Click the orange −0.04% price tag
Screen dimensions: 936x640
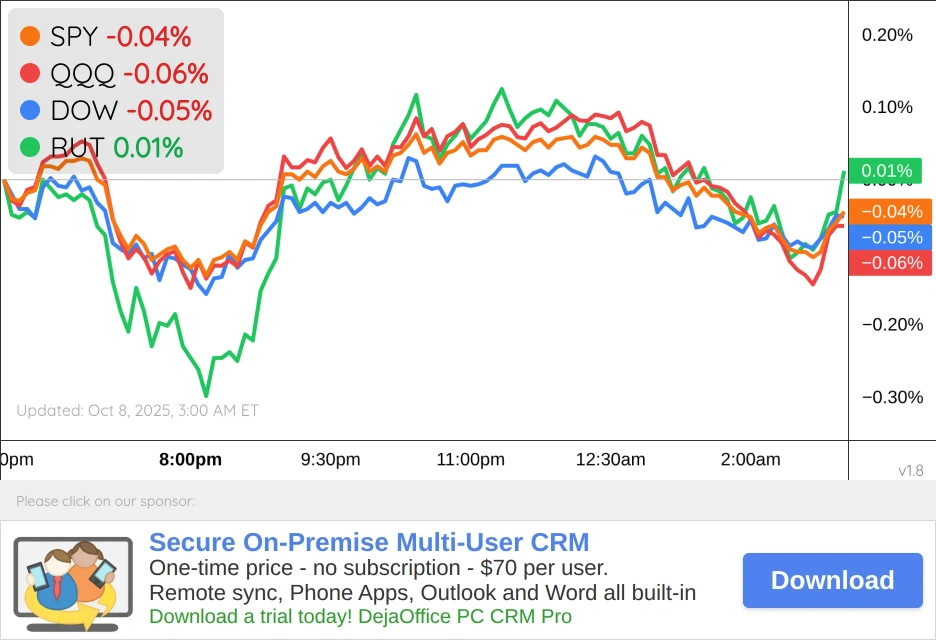890,212
